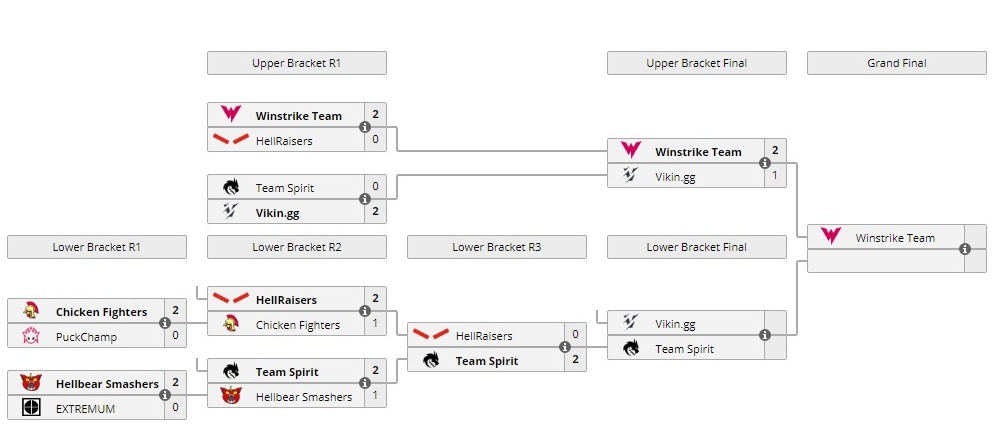
Task: Click the EXTREMUM team logo
Action: click(x=31, y=407)
